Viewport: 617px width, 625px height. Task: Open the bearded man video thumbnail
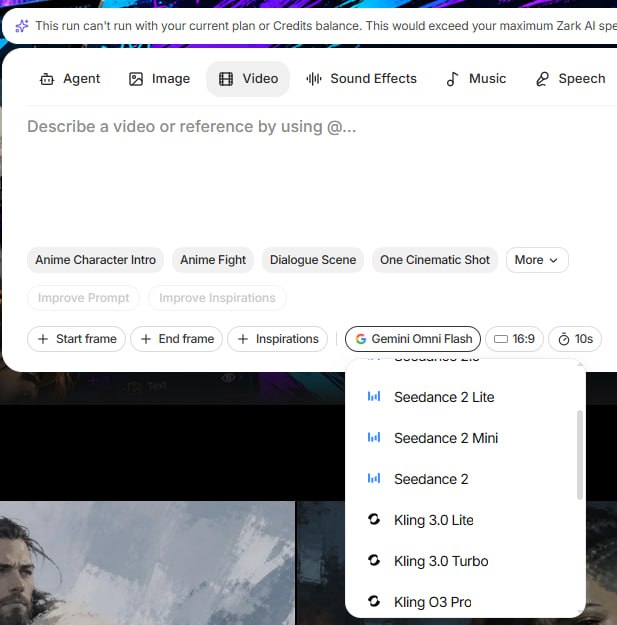(x=147, y=563)
